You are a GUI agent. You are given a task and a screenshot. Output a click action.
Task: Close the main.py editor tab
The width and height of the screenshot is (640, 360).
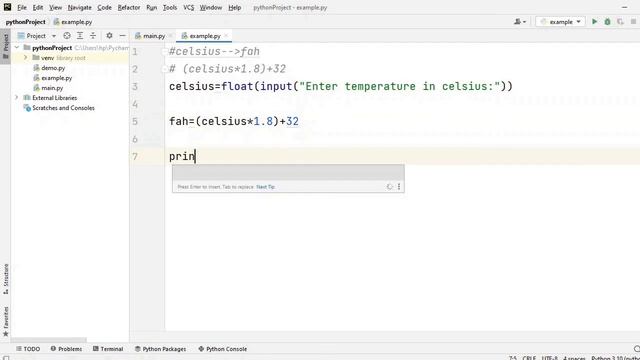[x=170, y=36]
